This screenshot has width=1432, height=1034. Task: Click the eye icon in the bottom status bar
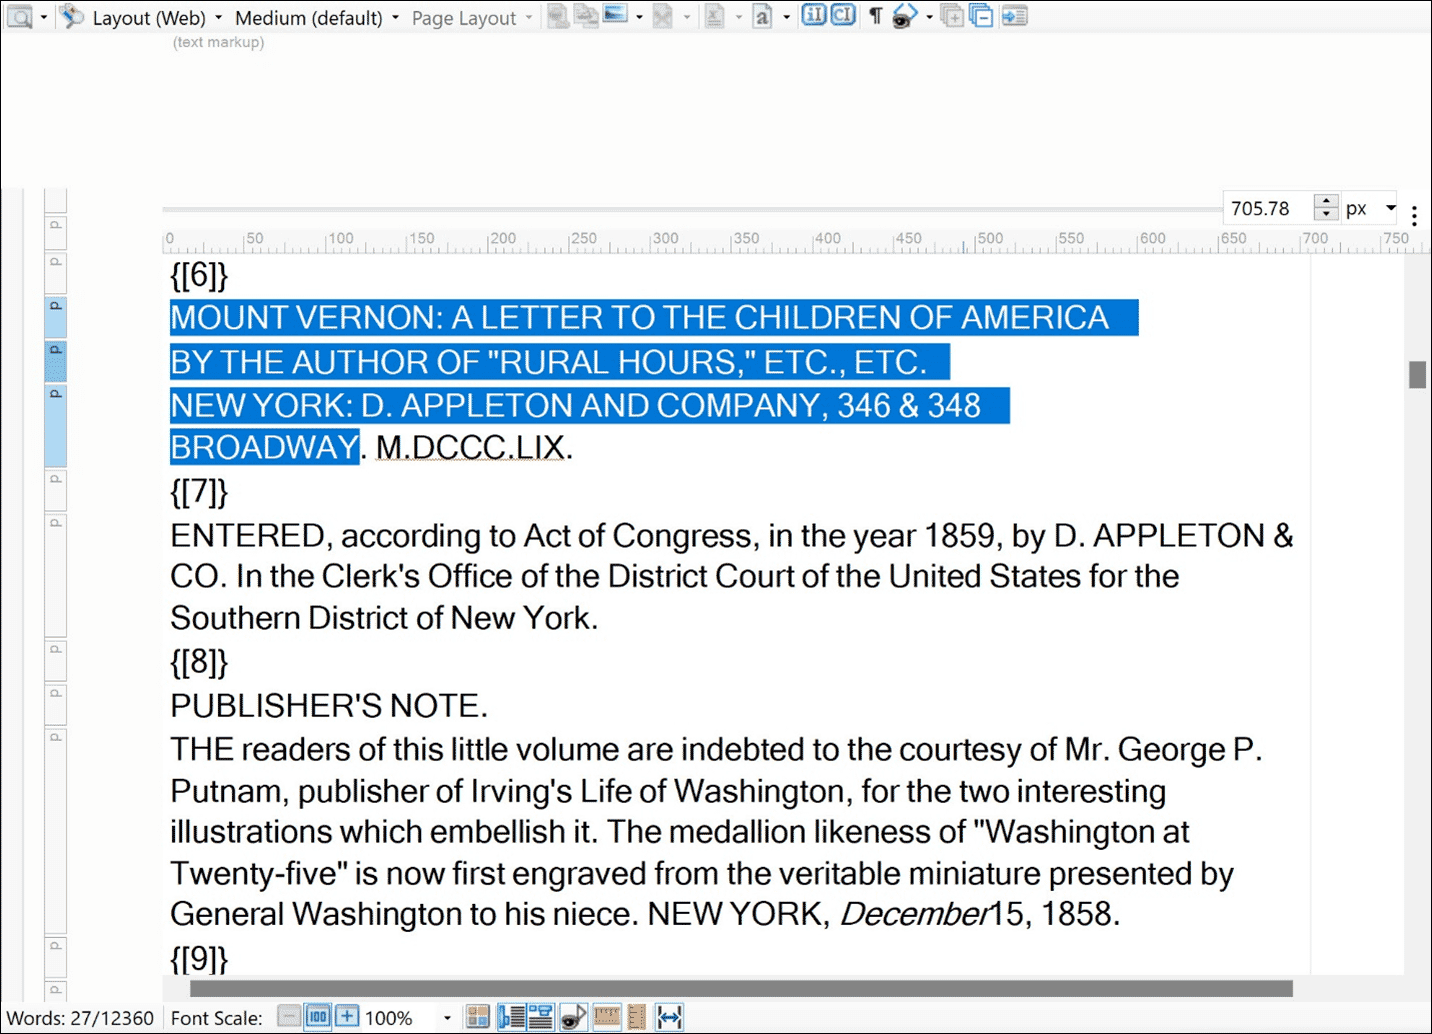pos(573,1017)
